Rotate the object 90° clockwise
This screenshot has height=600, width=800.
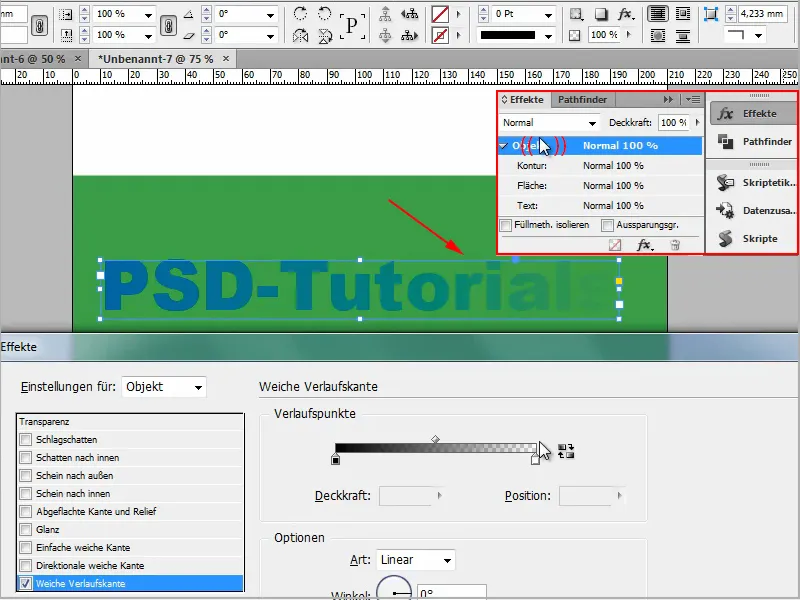(301, 13)
